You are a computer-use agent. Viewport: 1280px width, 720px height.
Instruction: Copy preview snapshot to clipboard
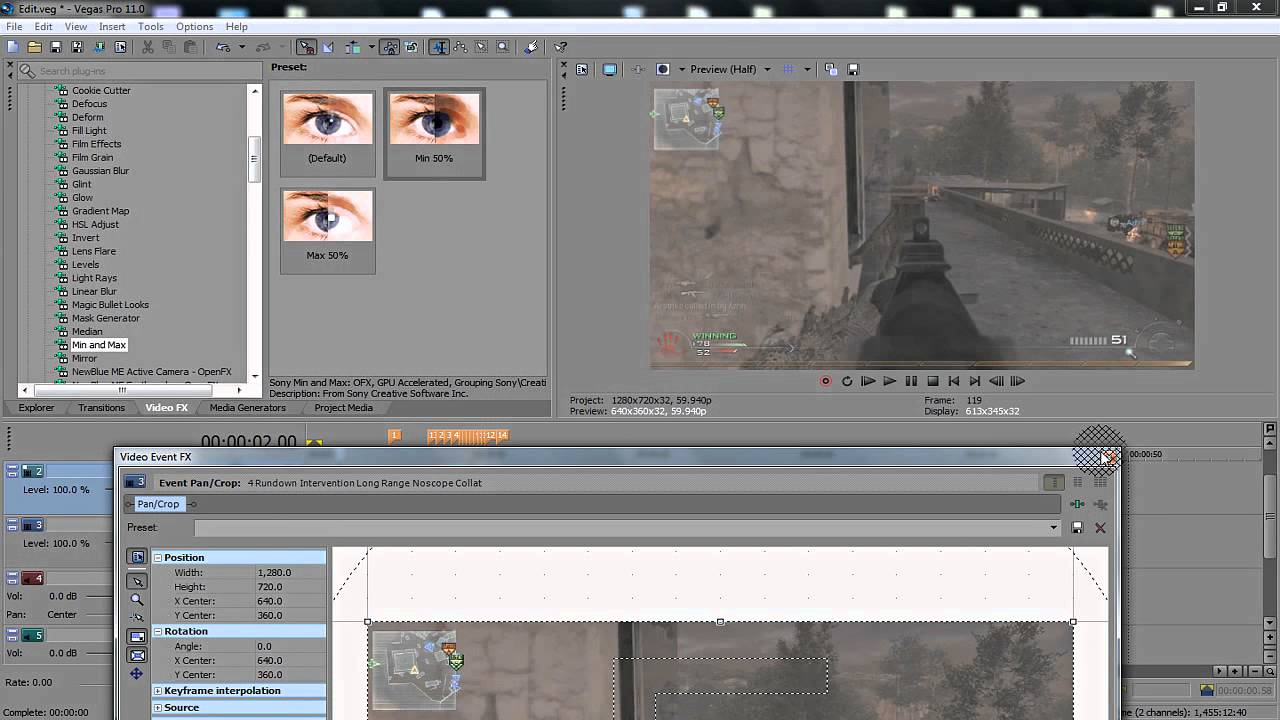[x=831, y=69]
